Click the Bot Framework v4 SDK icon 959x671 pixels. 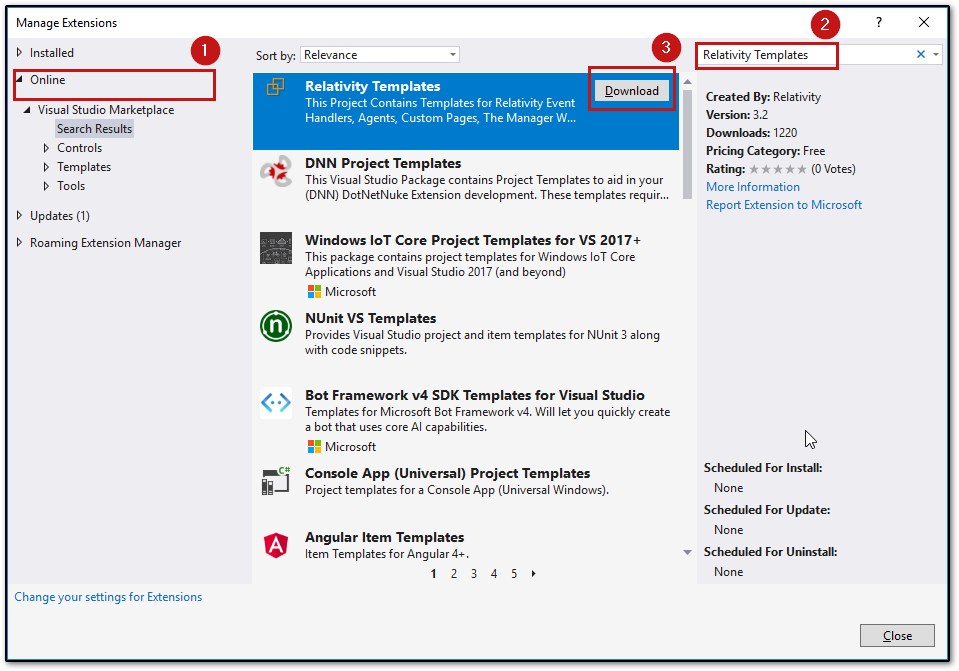276,403
